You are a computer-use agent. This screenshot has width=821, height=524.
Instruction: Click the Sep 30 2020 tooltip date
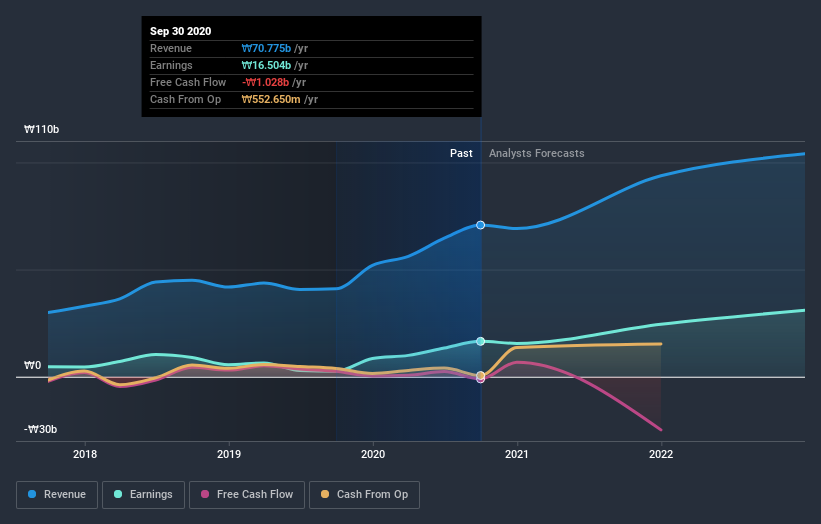point(181,31)
